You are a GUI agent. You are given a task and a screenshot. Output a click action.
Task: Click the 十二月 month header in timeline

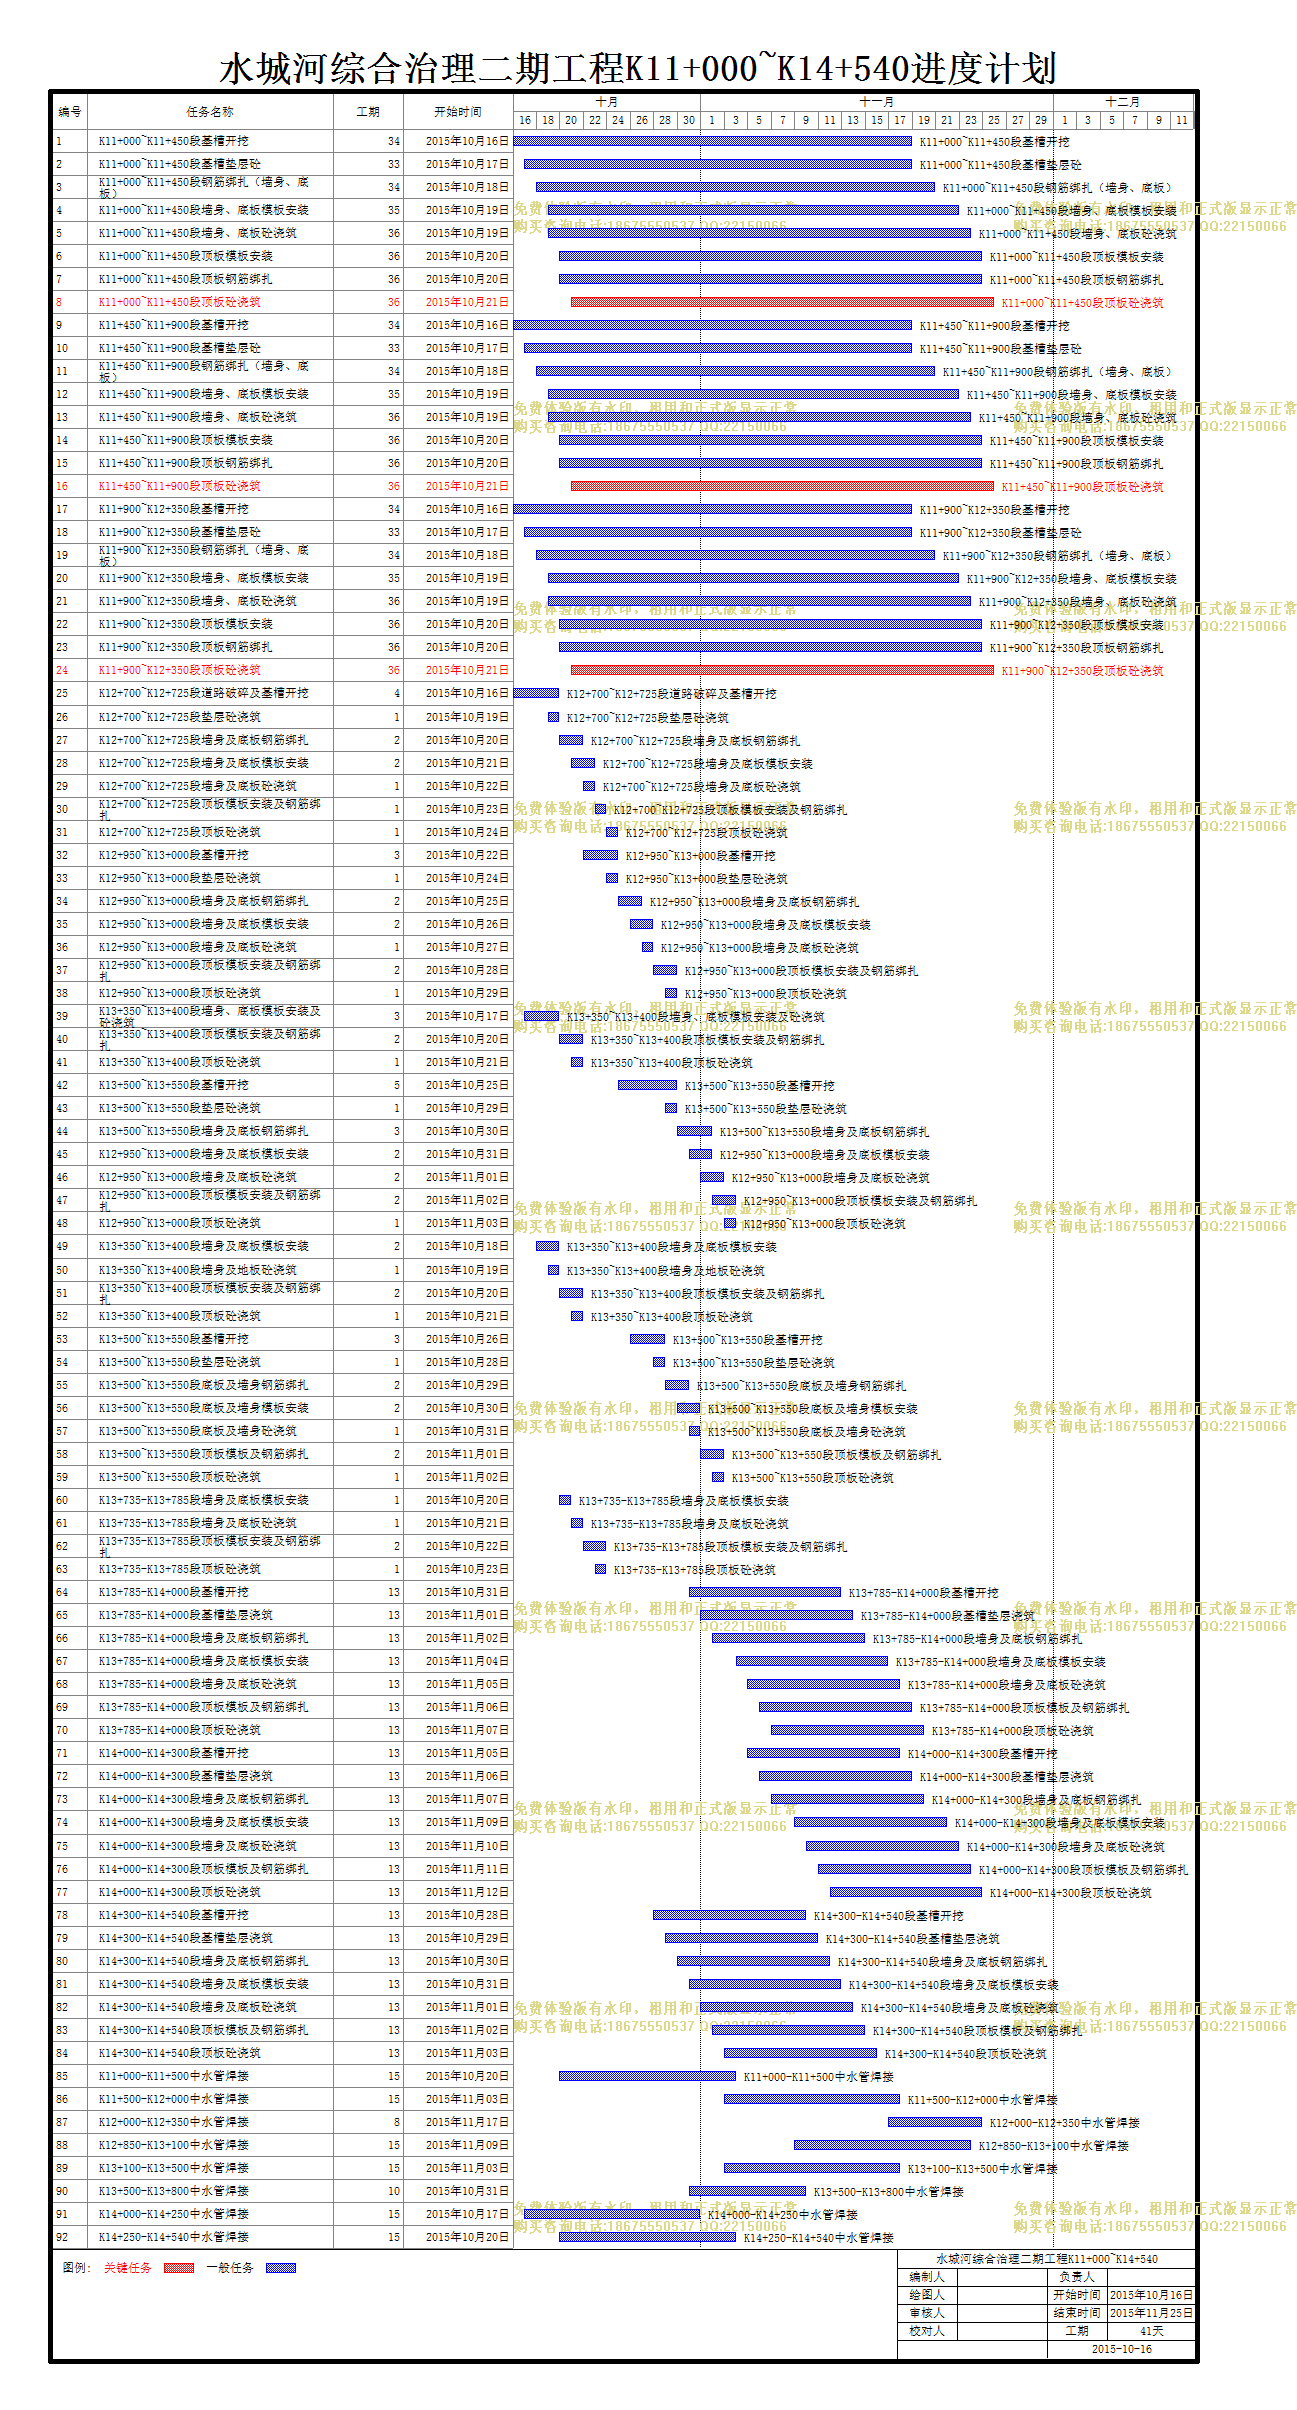(x=1122, y=102)
